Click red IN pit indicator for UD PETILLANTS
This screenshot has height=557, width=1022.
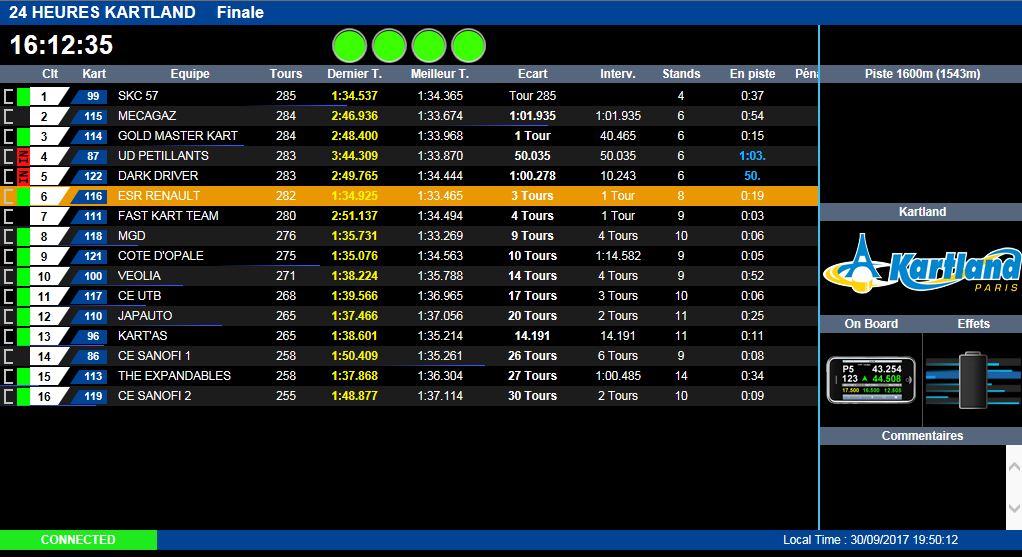pyautogui.click(x=23, y=156)
